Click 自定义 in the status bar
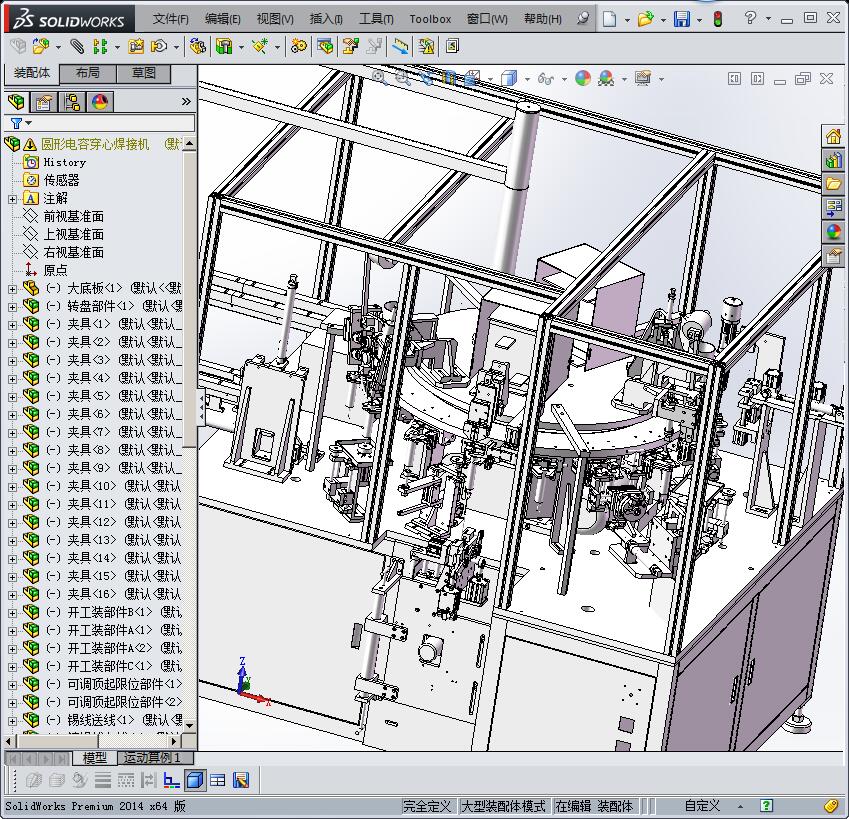 [702, 805]
